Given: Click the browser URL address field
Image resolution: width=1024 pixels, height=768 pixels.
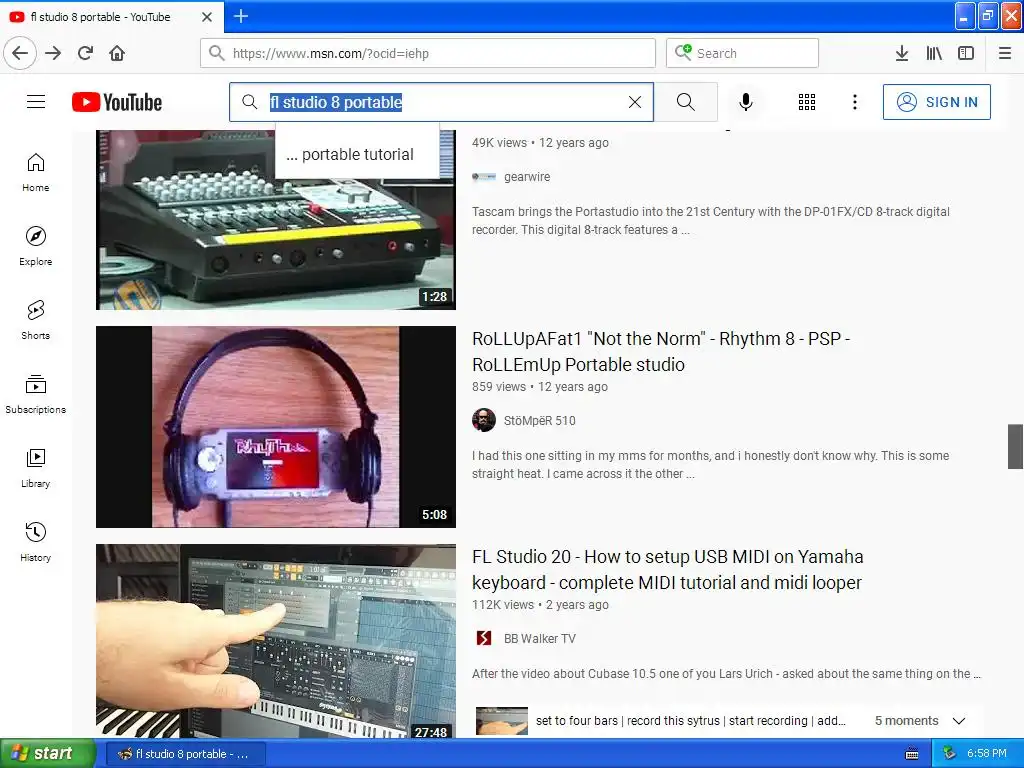Looking at the screenshot, I should coord(428,53).
